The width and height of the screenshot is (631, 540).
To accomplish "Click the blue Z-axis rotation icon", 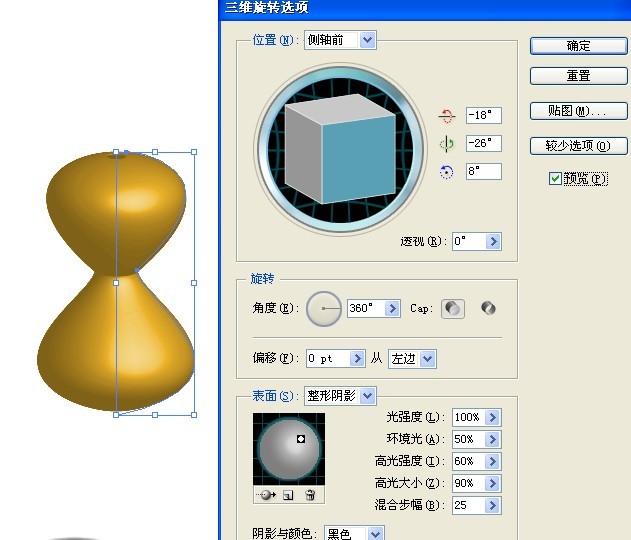I will coord(447,172).
